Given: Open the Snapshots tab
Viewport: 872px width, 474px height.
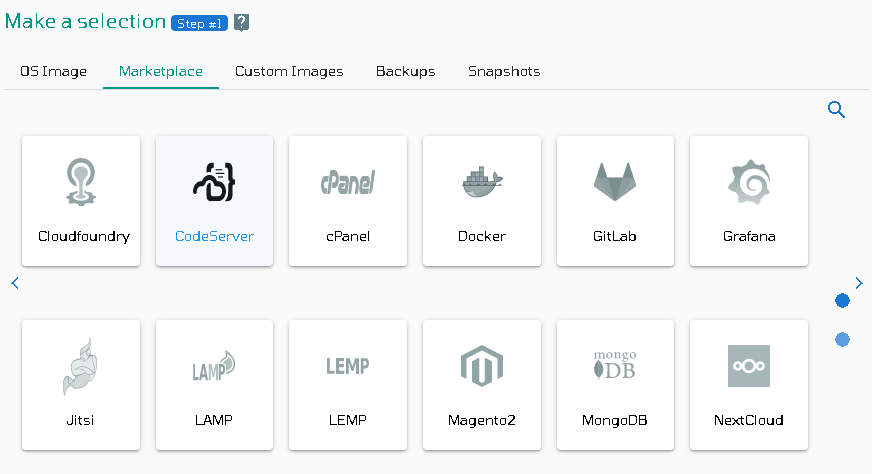Looking at the screenshot, I should tap(504, 71).
